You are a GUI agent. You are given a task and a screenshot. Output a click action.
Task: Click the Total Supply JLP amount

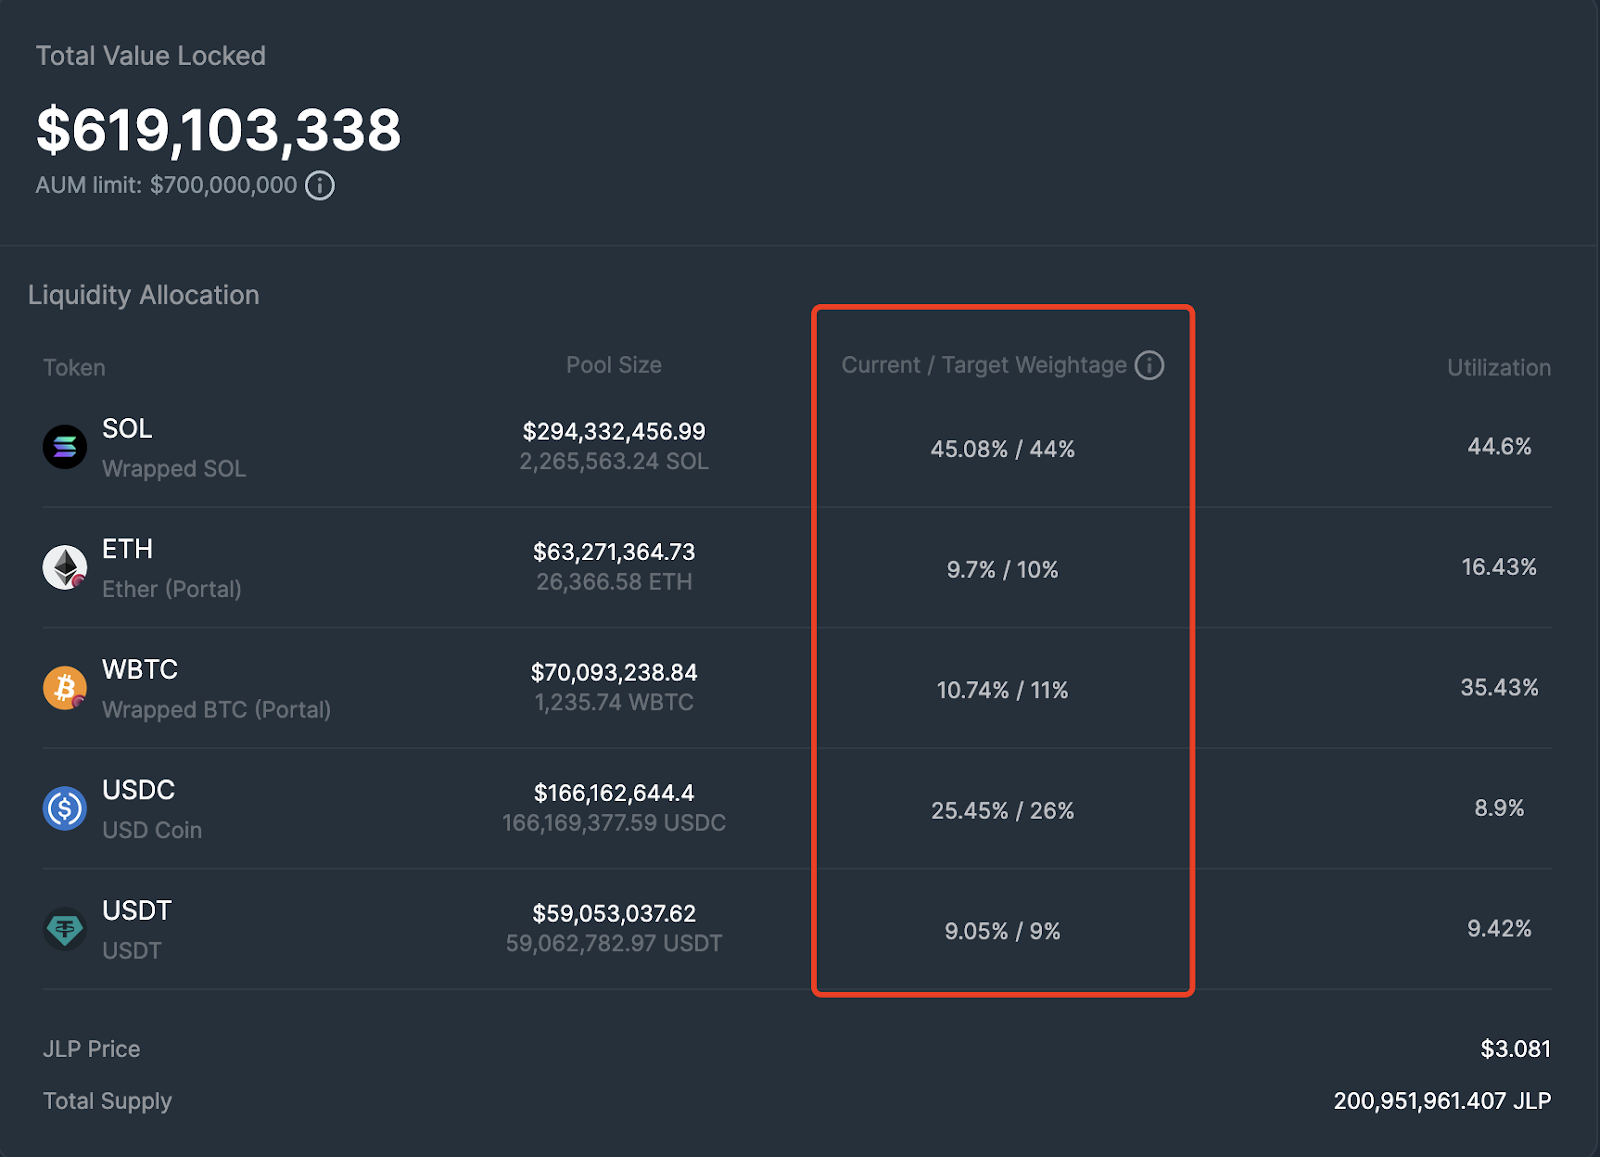(1441, 1101)
